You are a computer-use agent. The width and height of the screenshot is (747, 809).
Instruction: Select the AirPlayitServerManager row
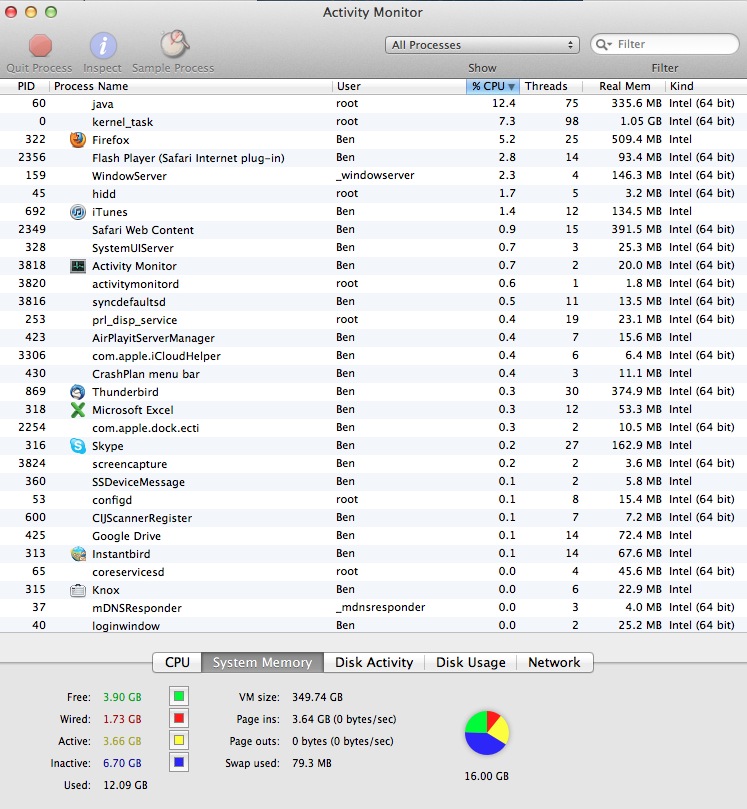point(374,337)
